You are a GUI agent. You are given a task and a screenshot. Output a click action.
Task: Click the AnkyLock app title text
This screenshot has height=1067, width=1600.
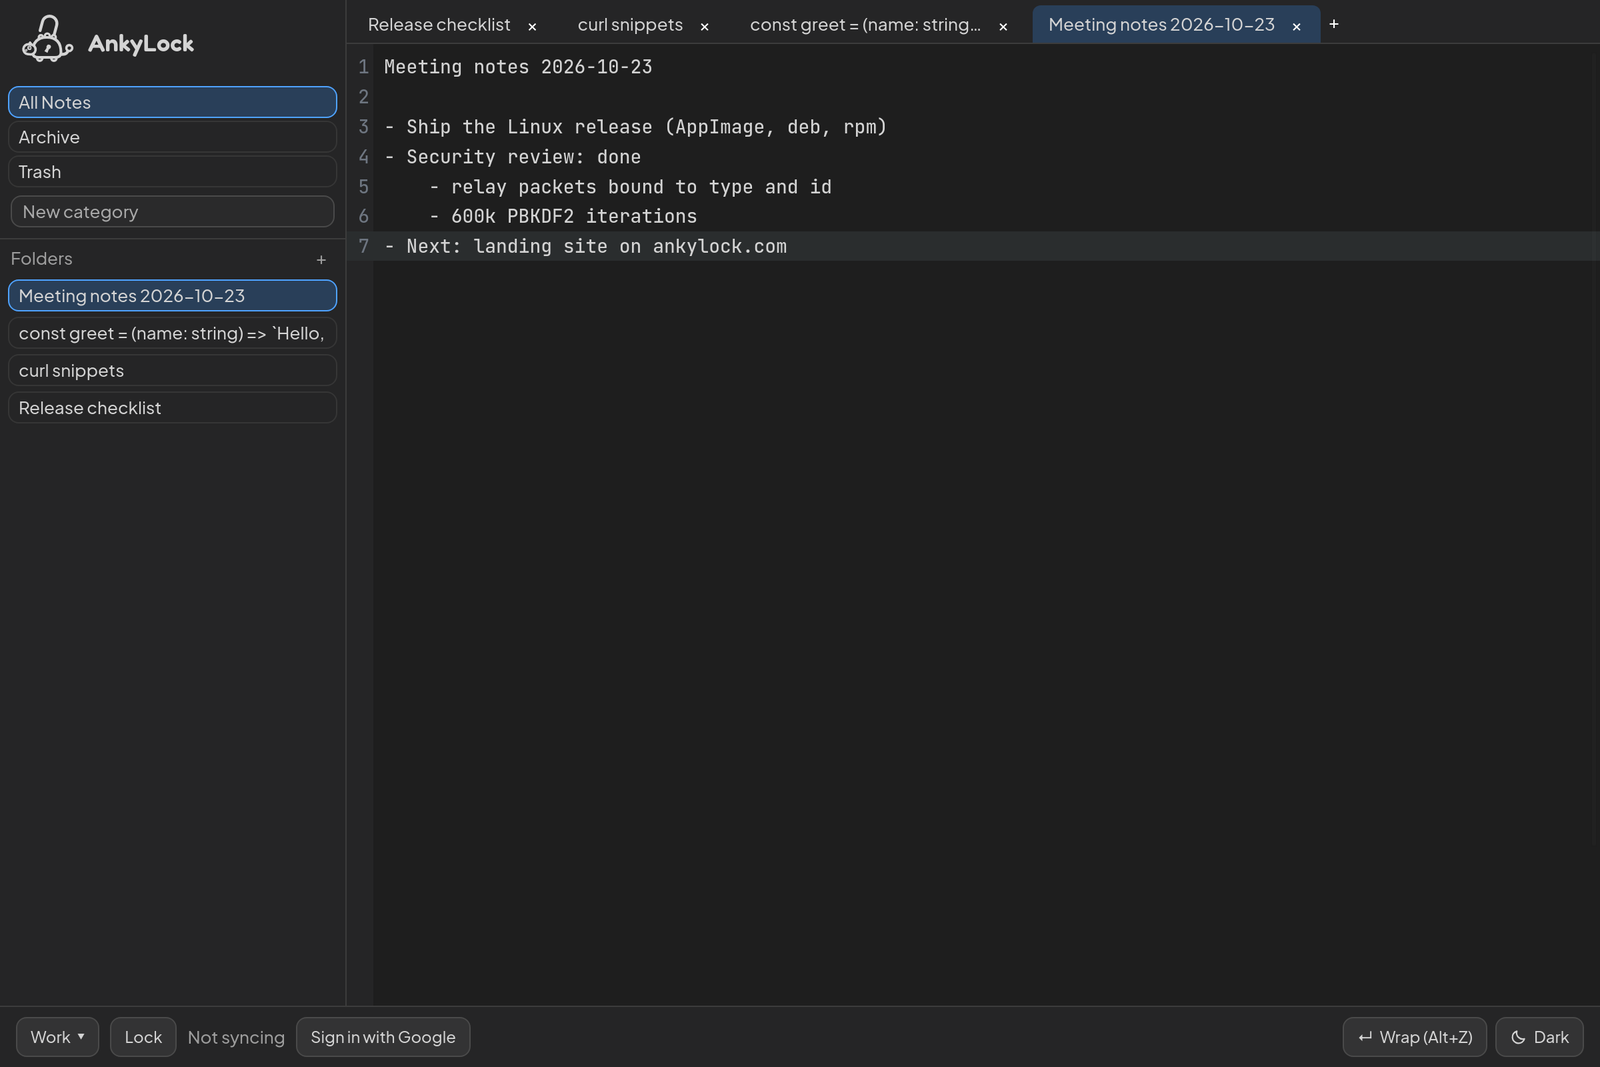141,43
